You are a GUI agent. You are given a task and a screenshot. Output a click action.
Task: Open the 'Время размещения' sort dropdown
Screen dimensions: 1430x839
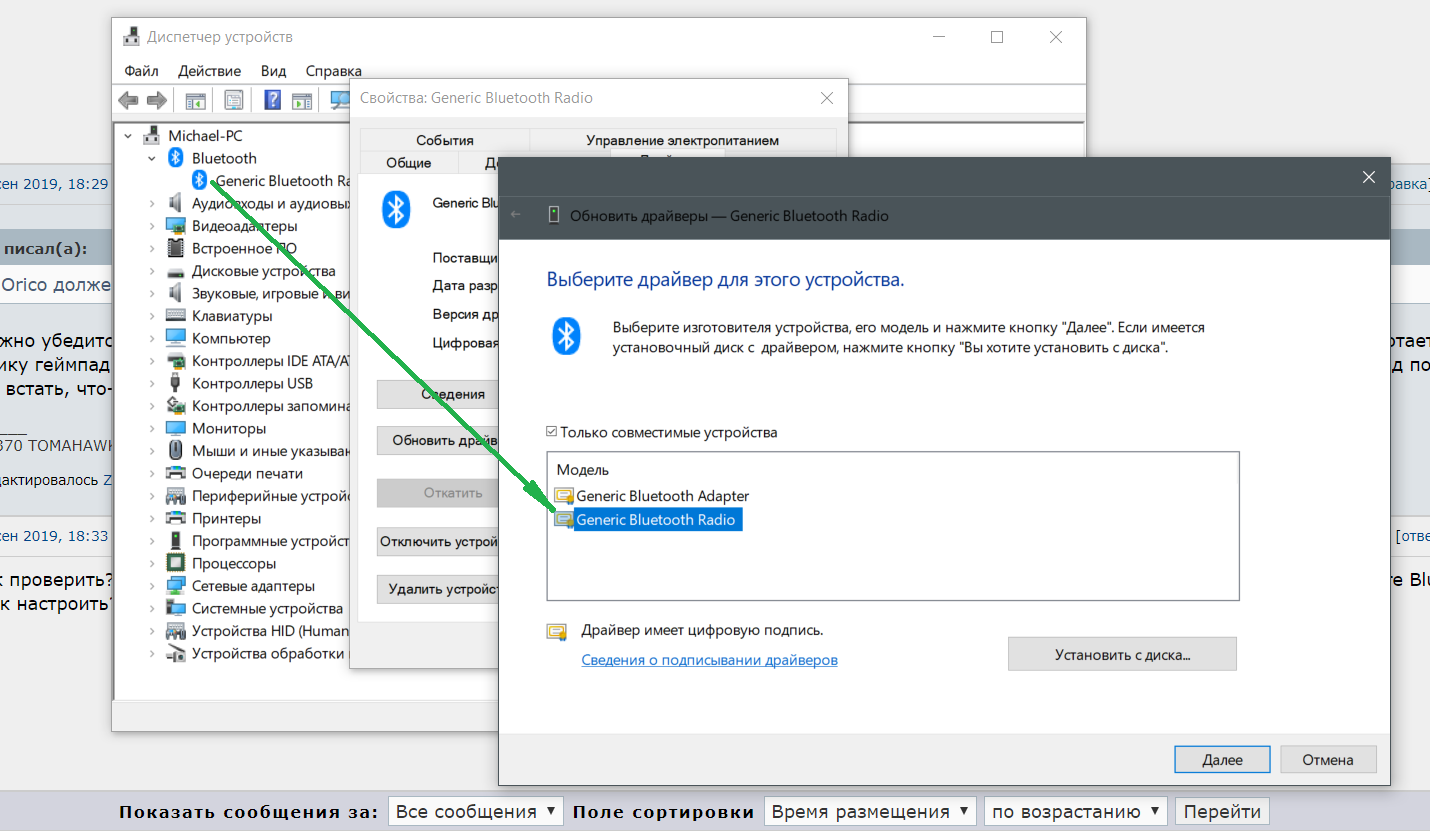tap(870, 811)
